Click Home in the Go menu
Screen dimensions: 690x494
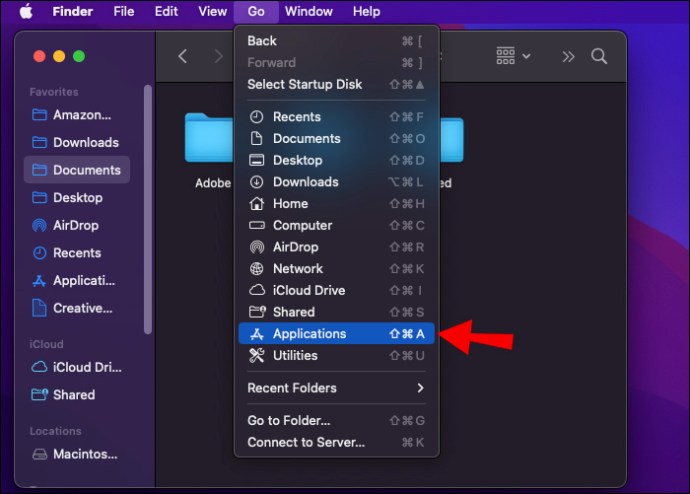click(x=289, y=203)
